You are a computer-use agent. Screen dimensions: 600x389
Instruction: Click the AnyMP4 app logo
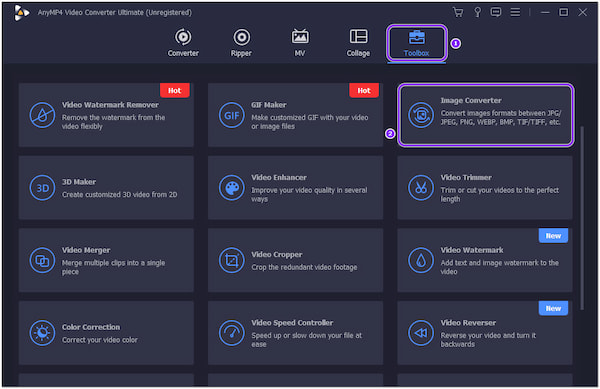(21, 13)
